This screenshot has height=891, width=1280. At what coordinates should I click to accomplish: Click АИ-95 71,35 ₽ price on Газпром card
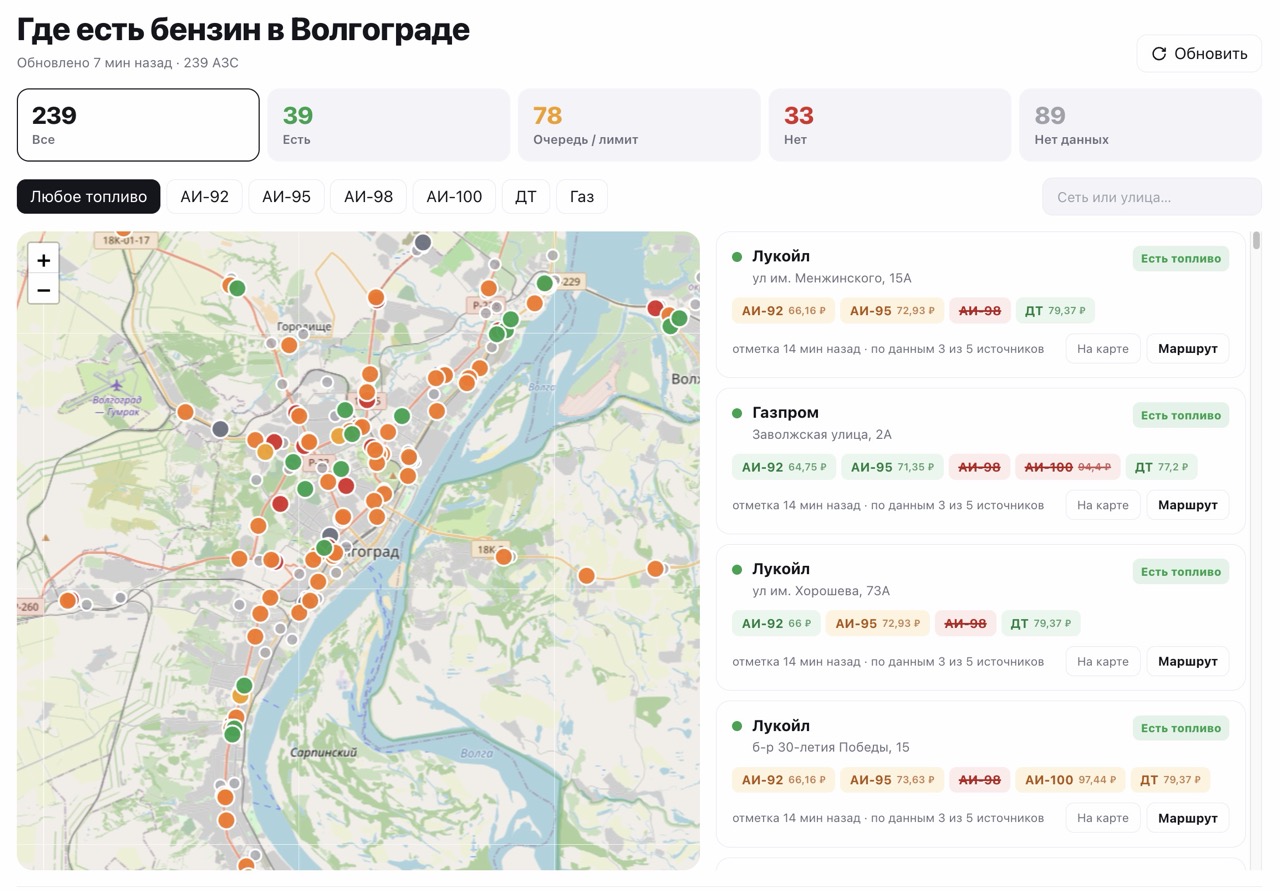[892, 467]
